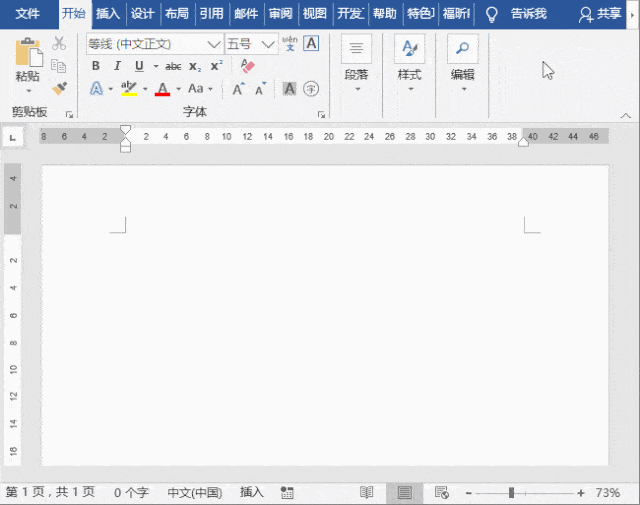Viewport: 640px width, 505px height.
Task: Open the 插入 ribbon tab
Action: (x=108, y=14)
